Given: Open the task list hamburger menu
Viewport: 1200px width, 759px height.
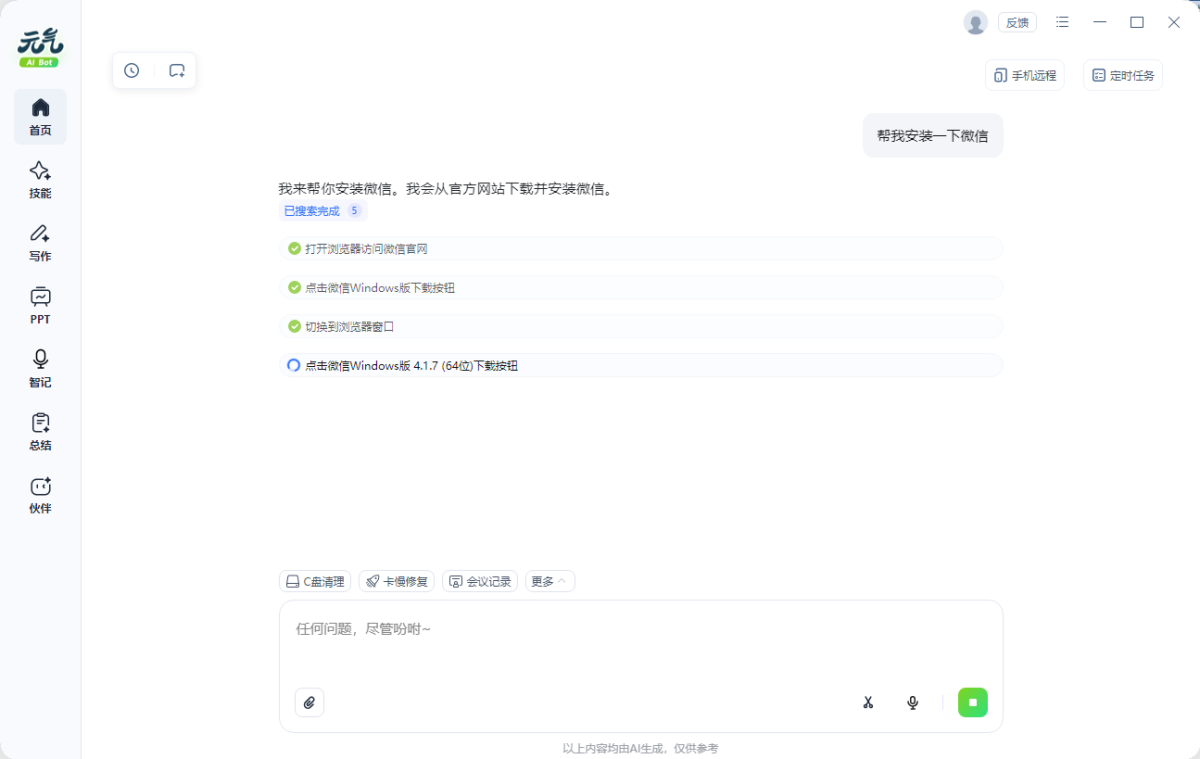Looking at the screenshot, I should [1062, 22].
